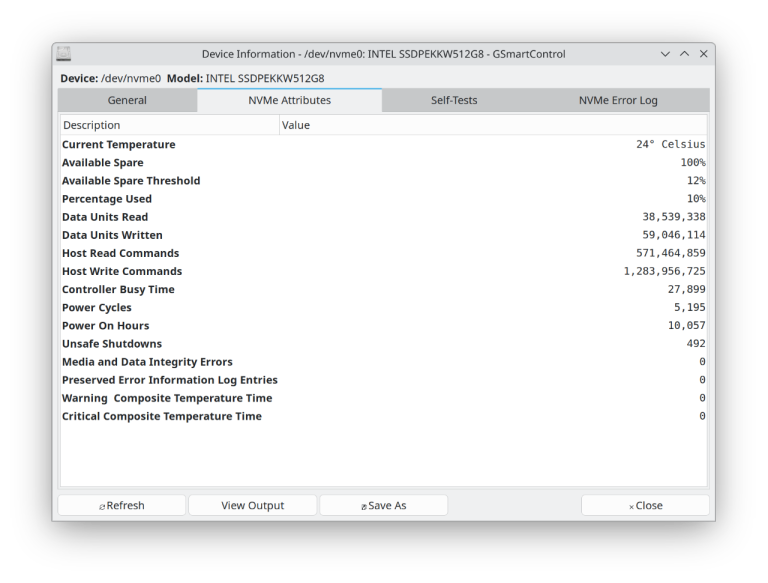Select the NVMe Attributes tab

(289, 100)
